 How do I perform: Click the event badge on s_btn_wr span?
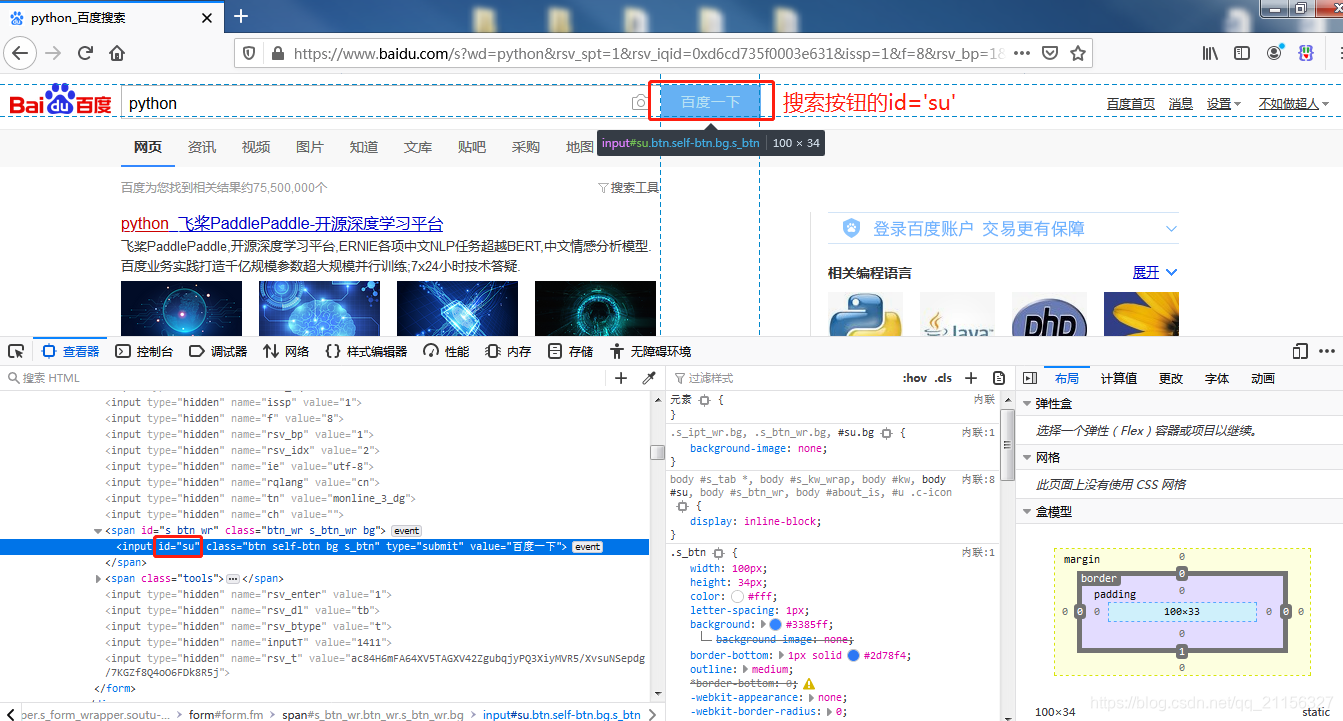point(406,531)
